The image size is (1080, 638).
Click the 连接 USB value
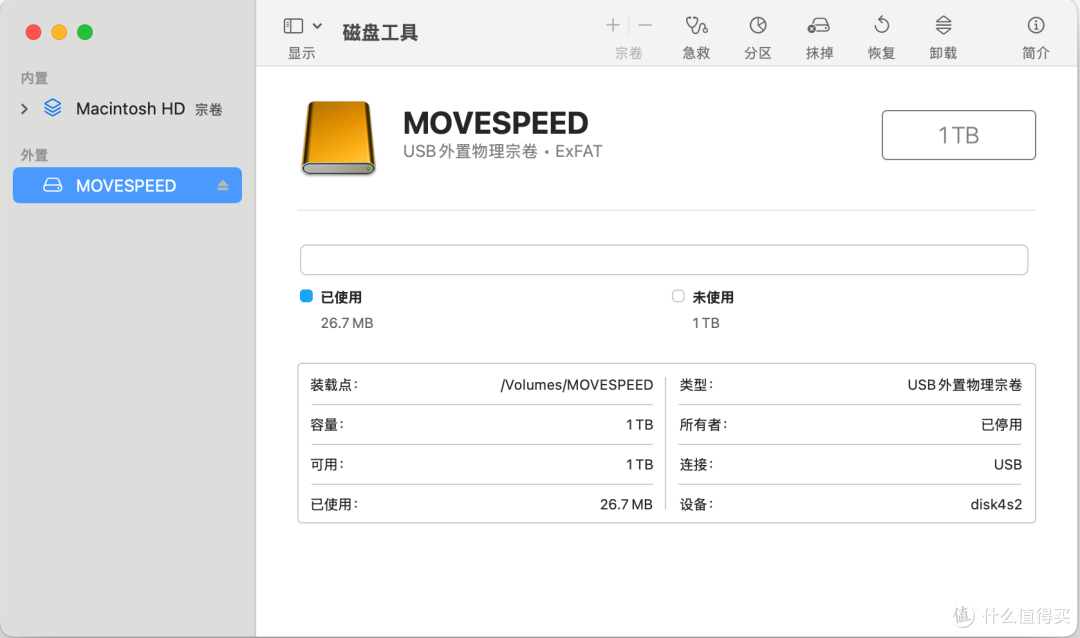pos(1008,465)
